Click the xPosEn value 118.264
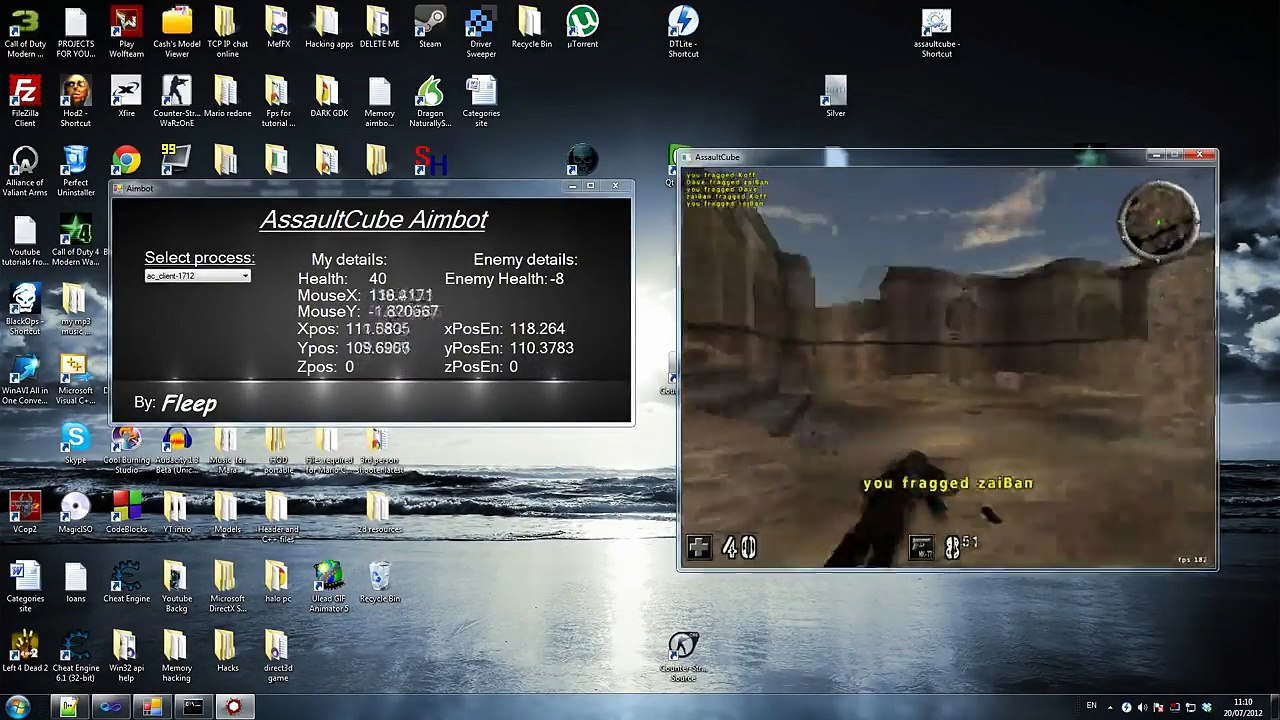Viewport: 1280px width, 720px height. [537, 328]
